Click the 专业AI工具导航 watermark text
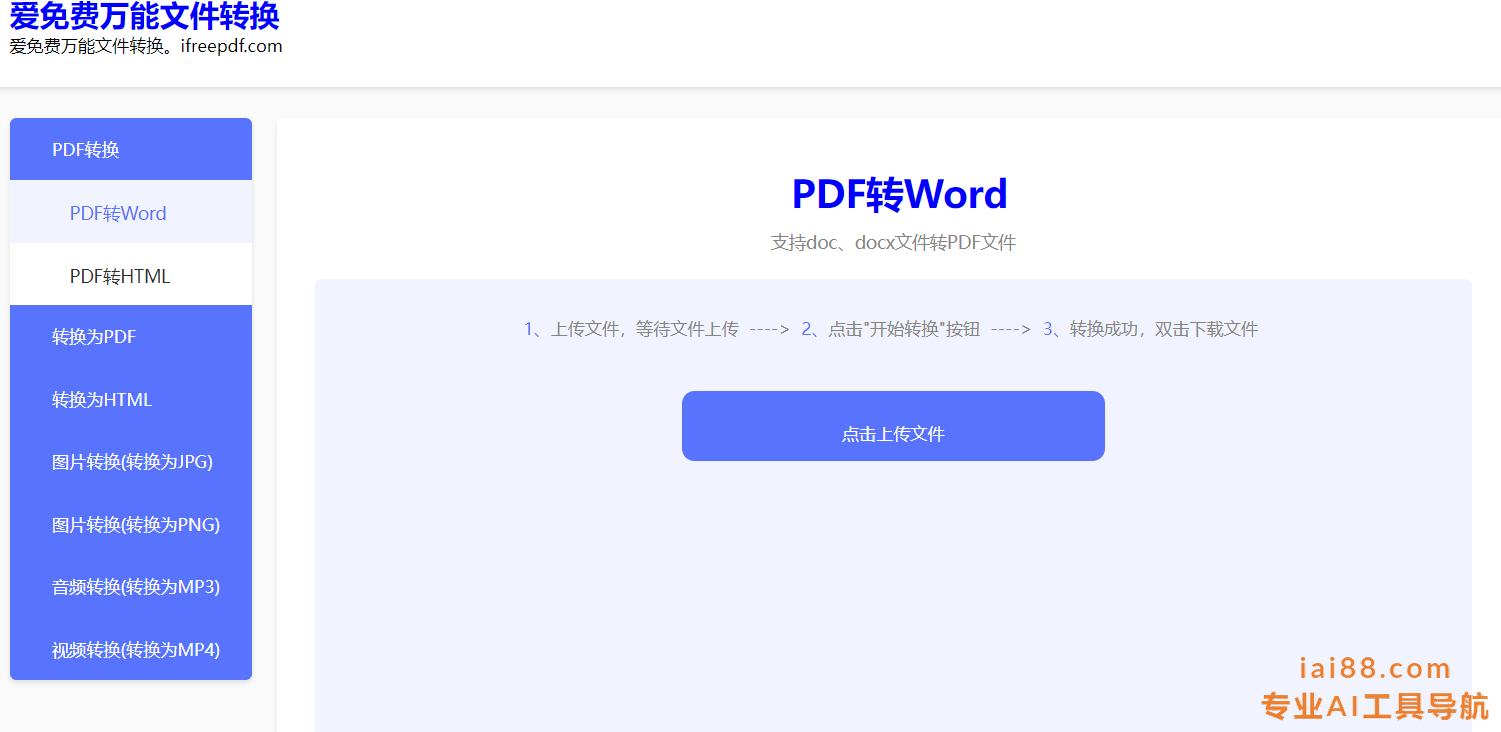 [x=1375, y=706]
